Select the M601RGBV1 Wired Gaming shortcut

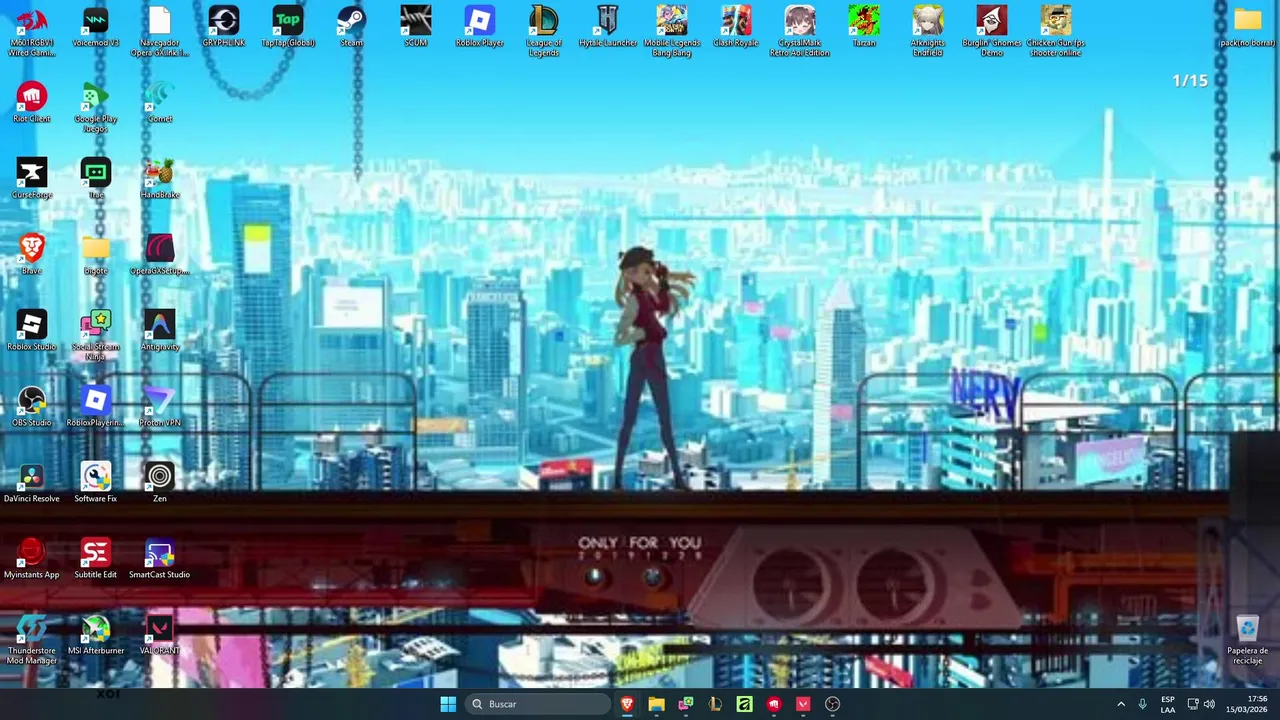[32, 31]
